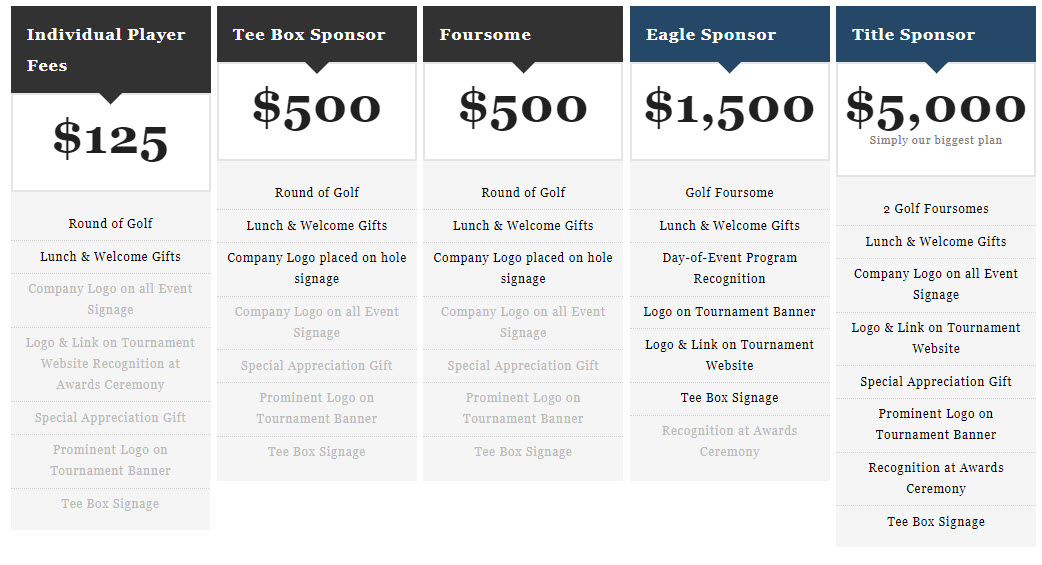Viewport: 1042px width, 565px height.
Task: Click "Round of Golf" under Individual Player Fees
Action: 110,224
